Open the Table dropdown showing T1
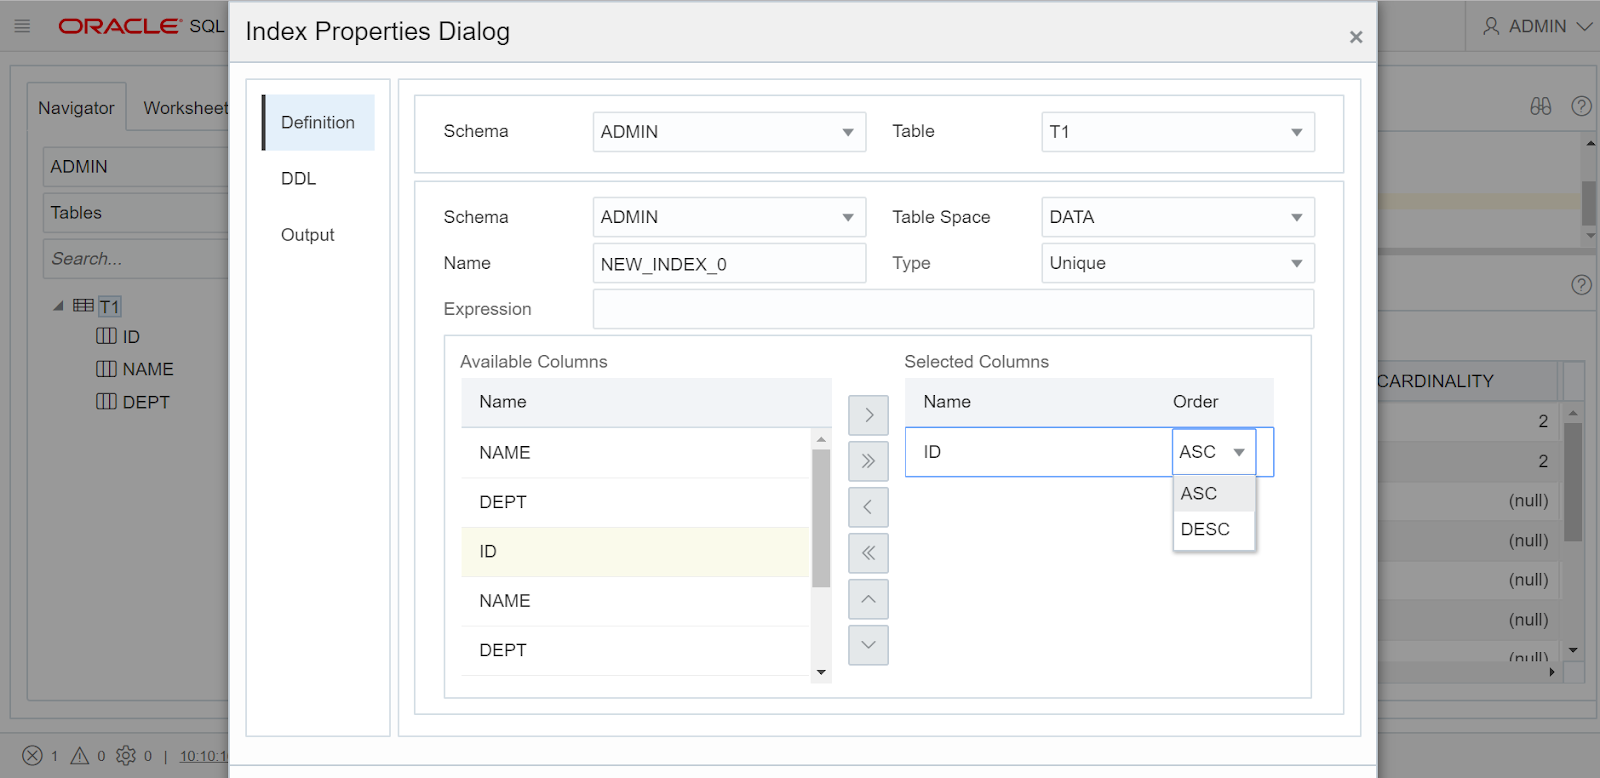Screen dimensions: 1600x778 [x=1177, y=132]
